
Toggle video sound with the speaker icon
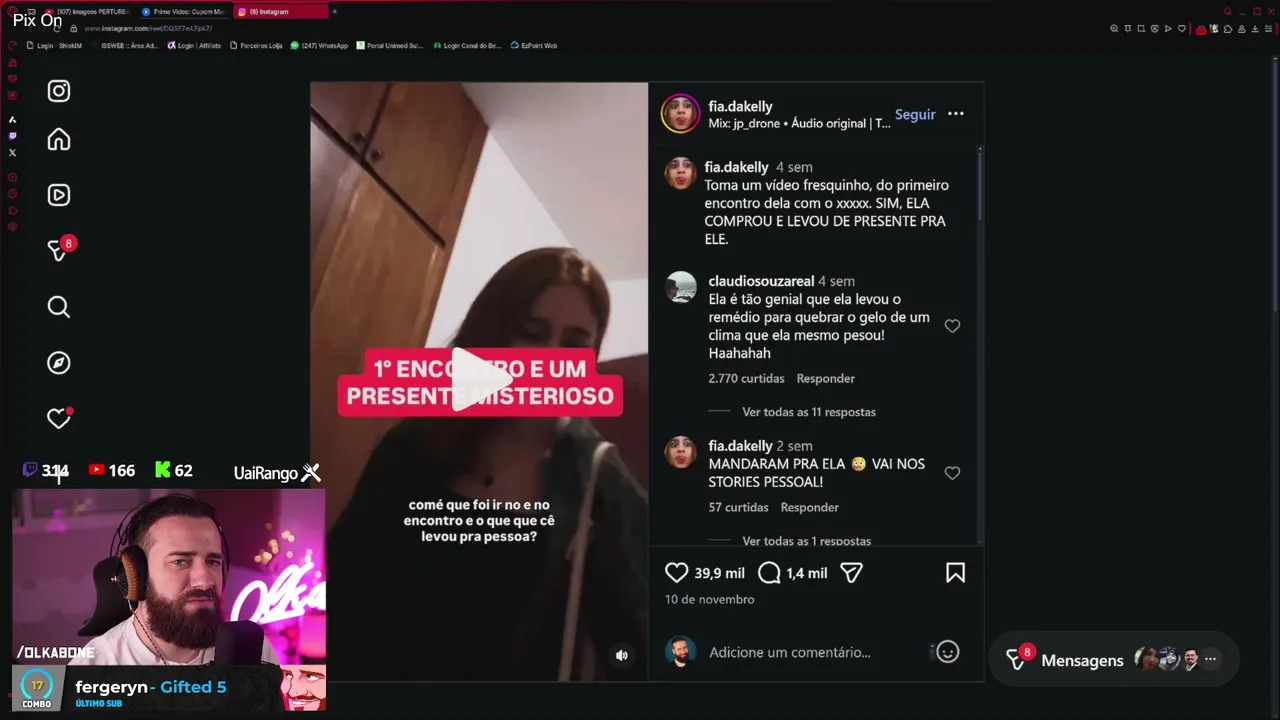[622, 656]
